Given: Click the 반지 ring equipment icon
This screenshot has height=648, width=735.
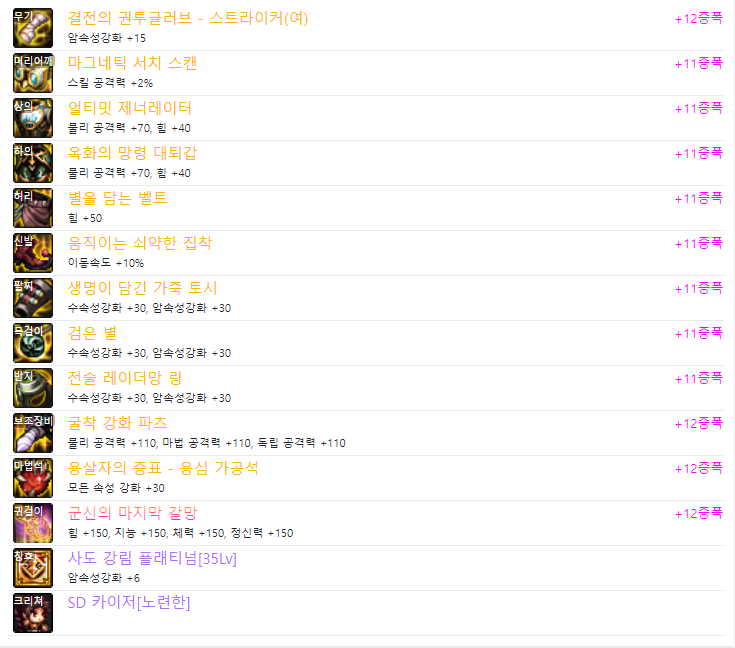Looking at the screenshot, I should pos(33,388).
